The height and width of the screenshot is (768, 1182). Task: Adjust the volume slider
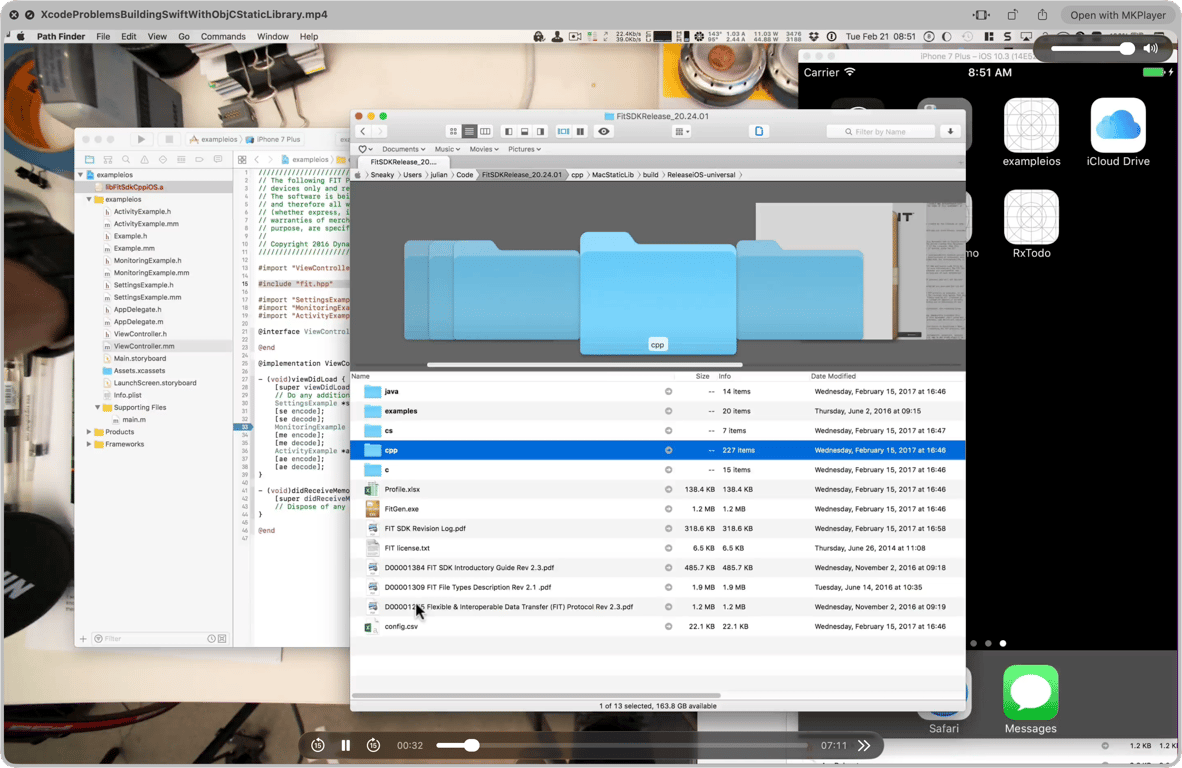tap(1092, 48)
